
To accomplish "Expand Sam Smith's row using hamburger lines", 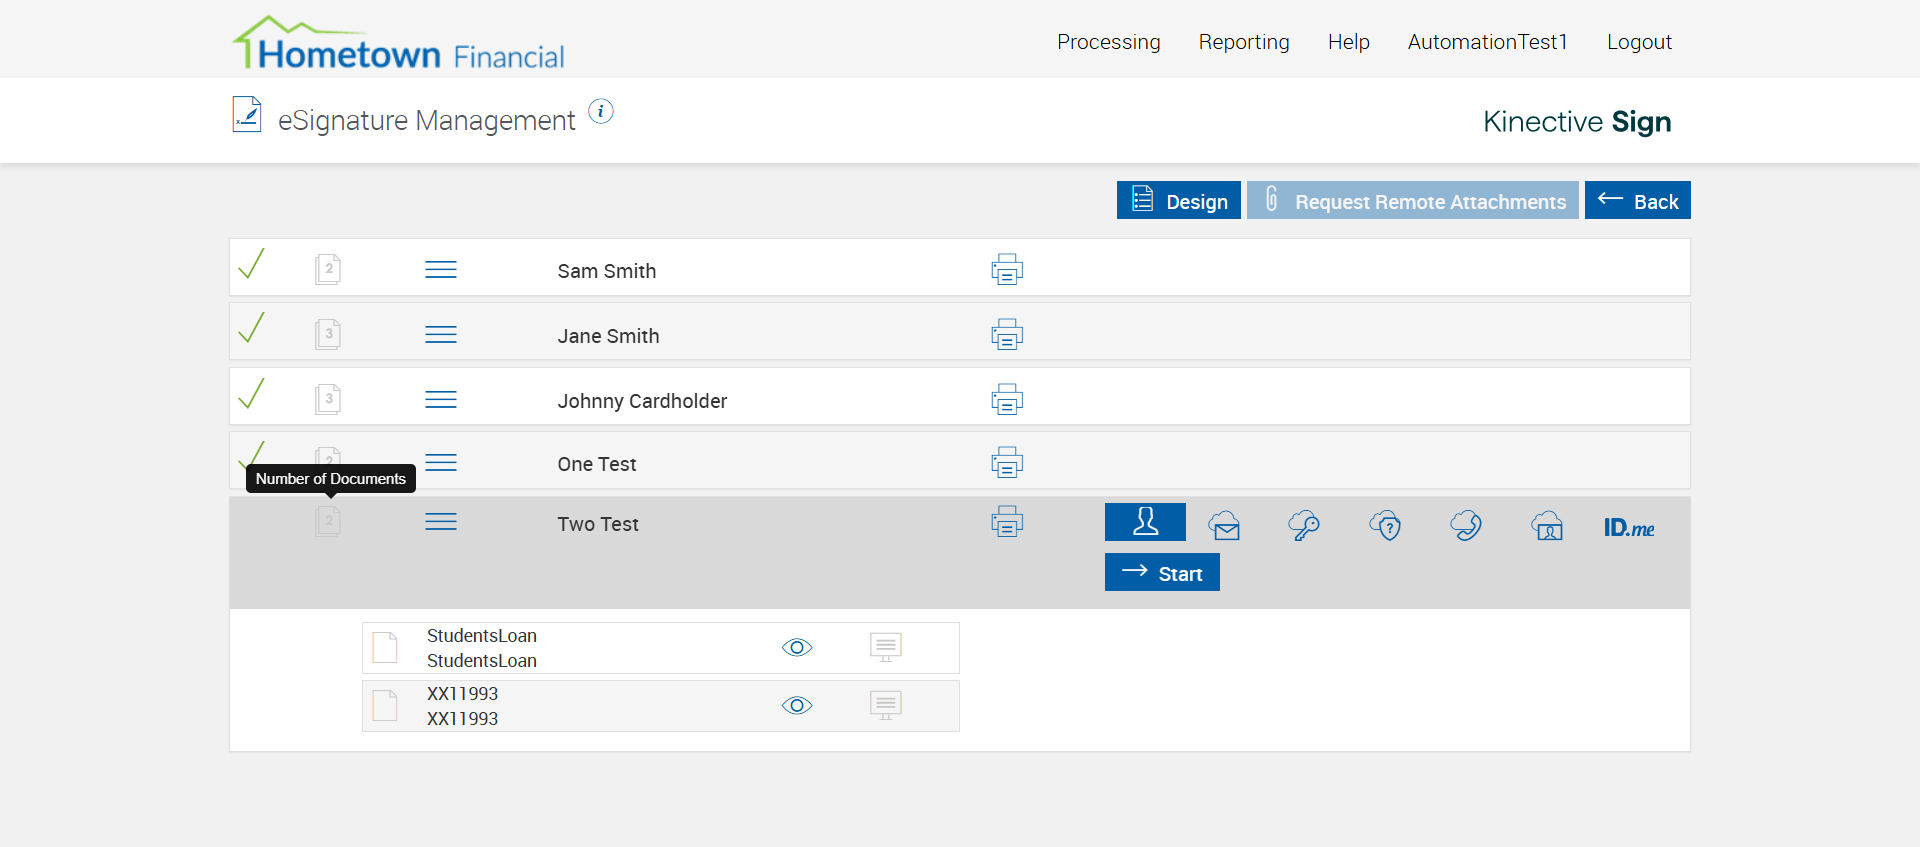I will coord(441,270).
